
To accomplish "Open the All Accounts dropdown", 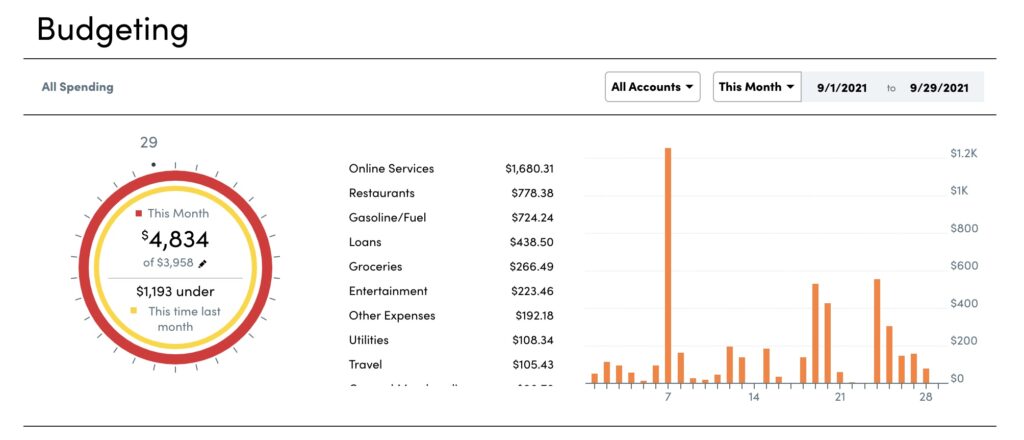I will coord(653,87).
